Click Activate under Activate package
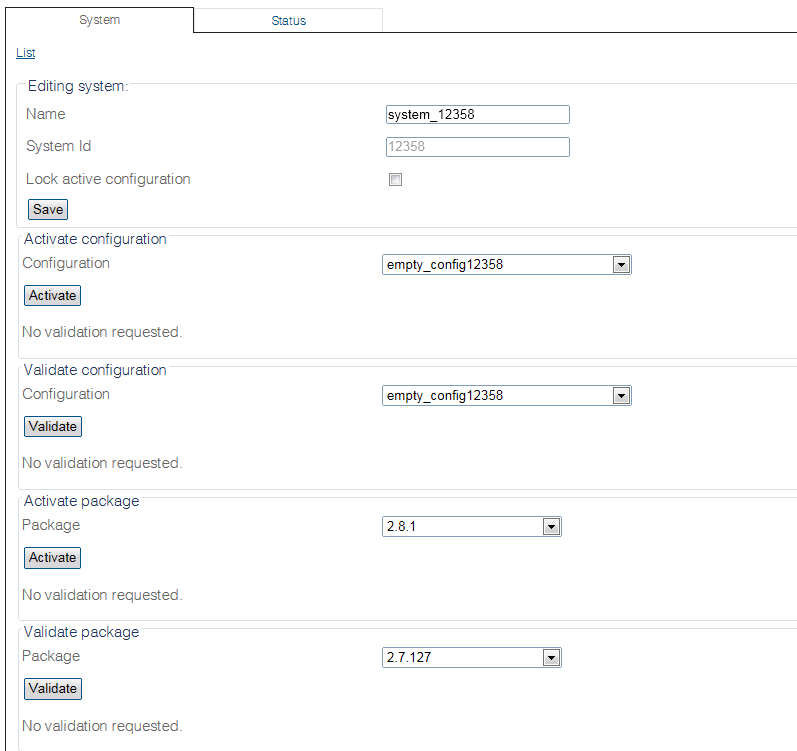This screenshot has height=751, width=797. [x=52, y=558]
